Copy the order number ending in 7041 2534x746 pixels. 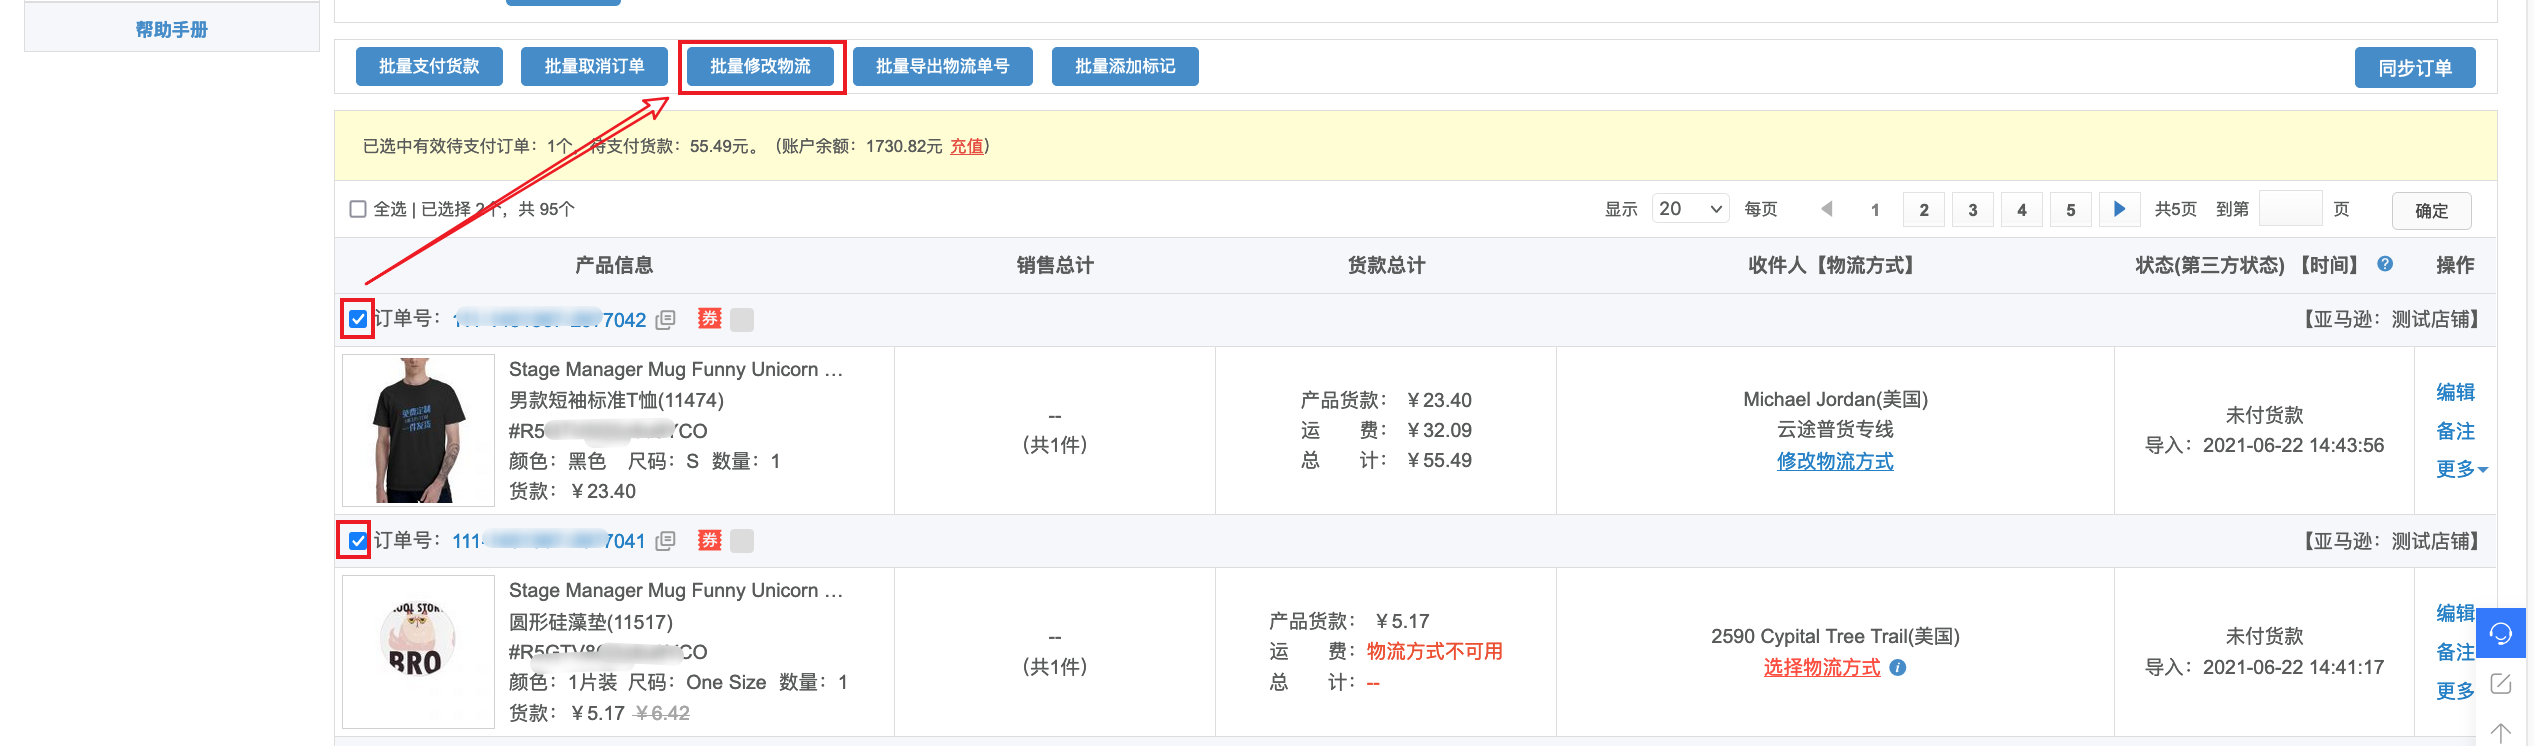coord(665,541)
